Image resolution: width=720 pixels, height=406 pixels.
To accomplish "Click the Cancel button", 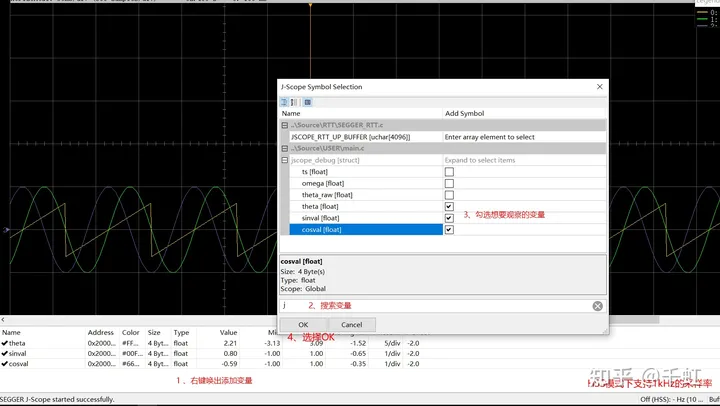I will click(352, 325).
